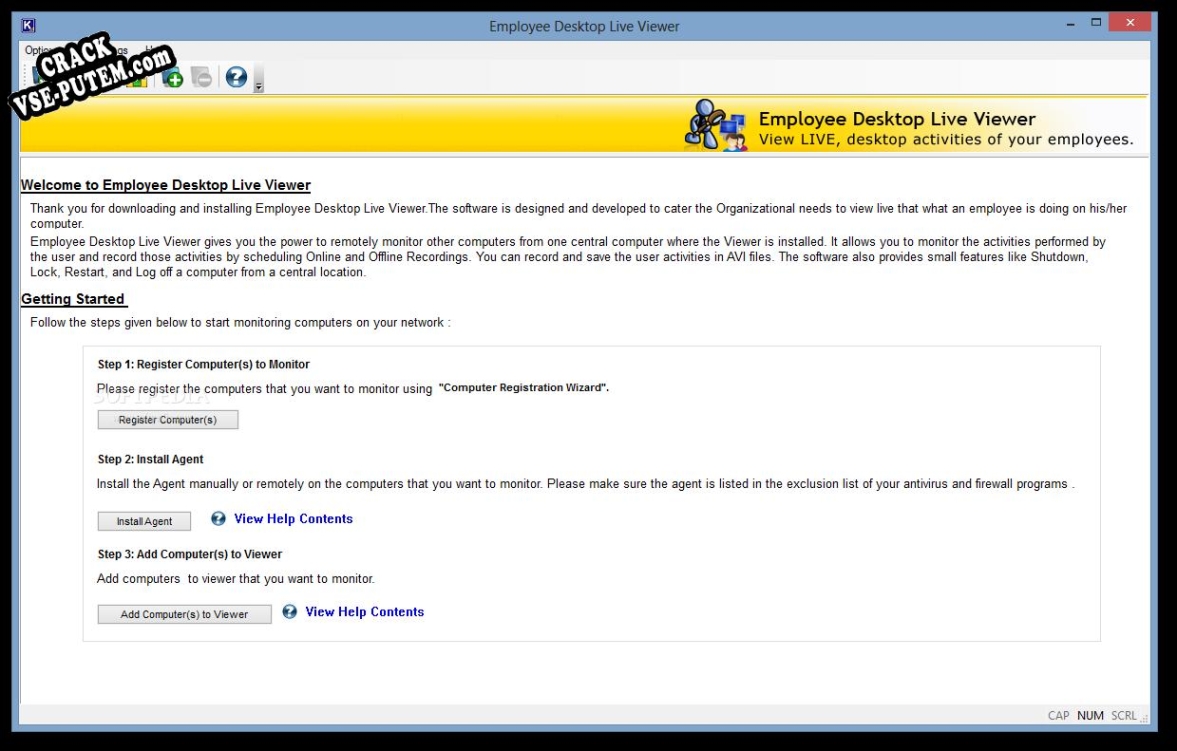Click the CAP indicator in the status bar
The height and width of the screenshot is (751, 1177).
(1058, 716)
